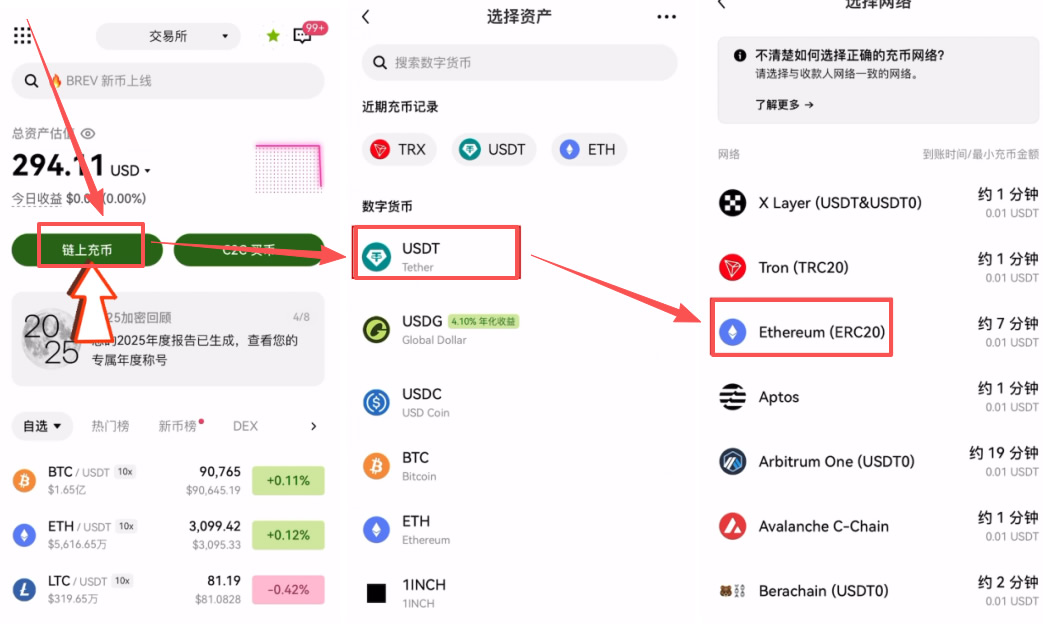Select the ETH recent deposit chip

click(589, 150)
